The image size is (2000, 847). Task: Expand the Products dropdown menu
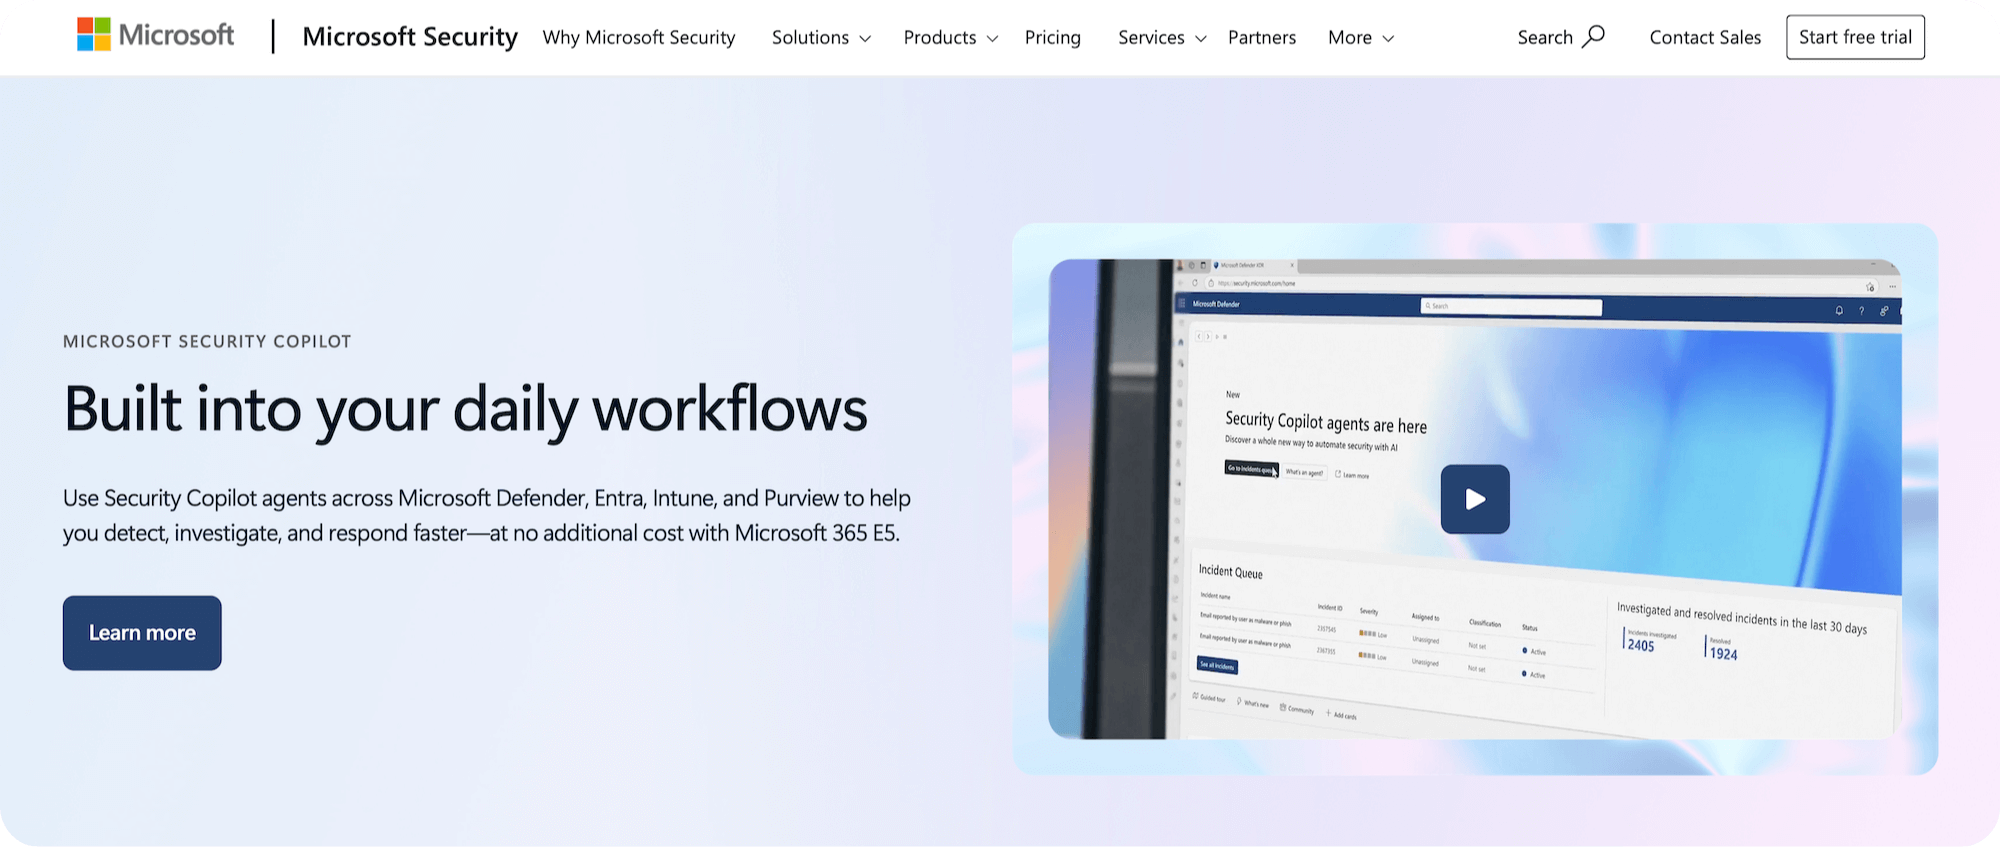click(x=950, y=37)
